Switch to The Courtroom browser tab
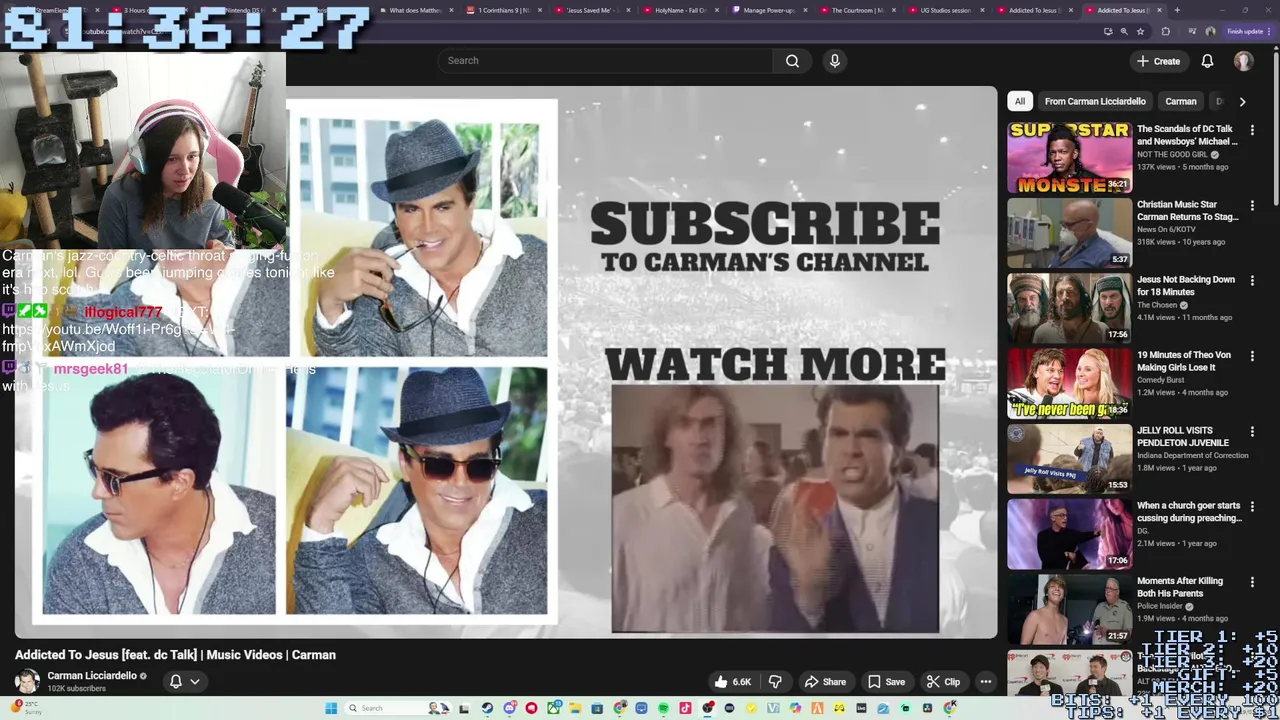Viewport: 1280px width, 720px height. pyautogui.click(x=856, y=10)
